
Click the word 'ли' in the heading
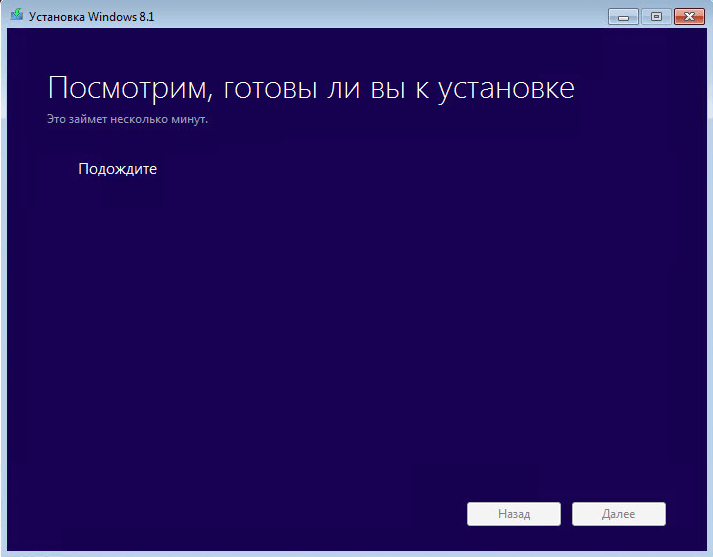tap(343, 88)
